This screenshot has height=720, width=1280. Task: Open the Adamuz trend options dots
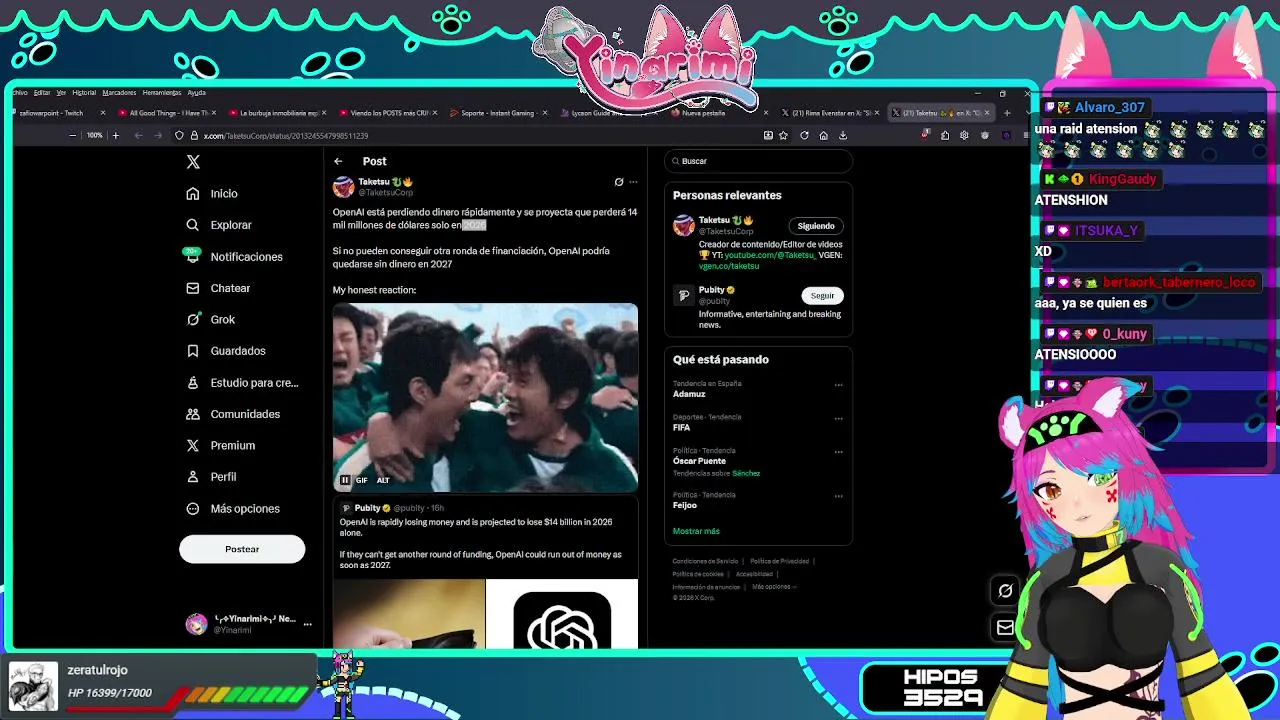point(838,385)
